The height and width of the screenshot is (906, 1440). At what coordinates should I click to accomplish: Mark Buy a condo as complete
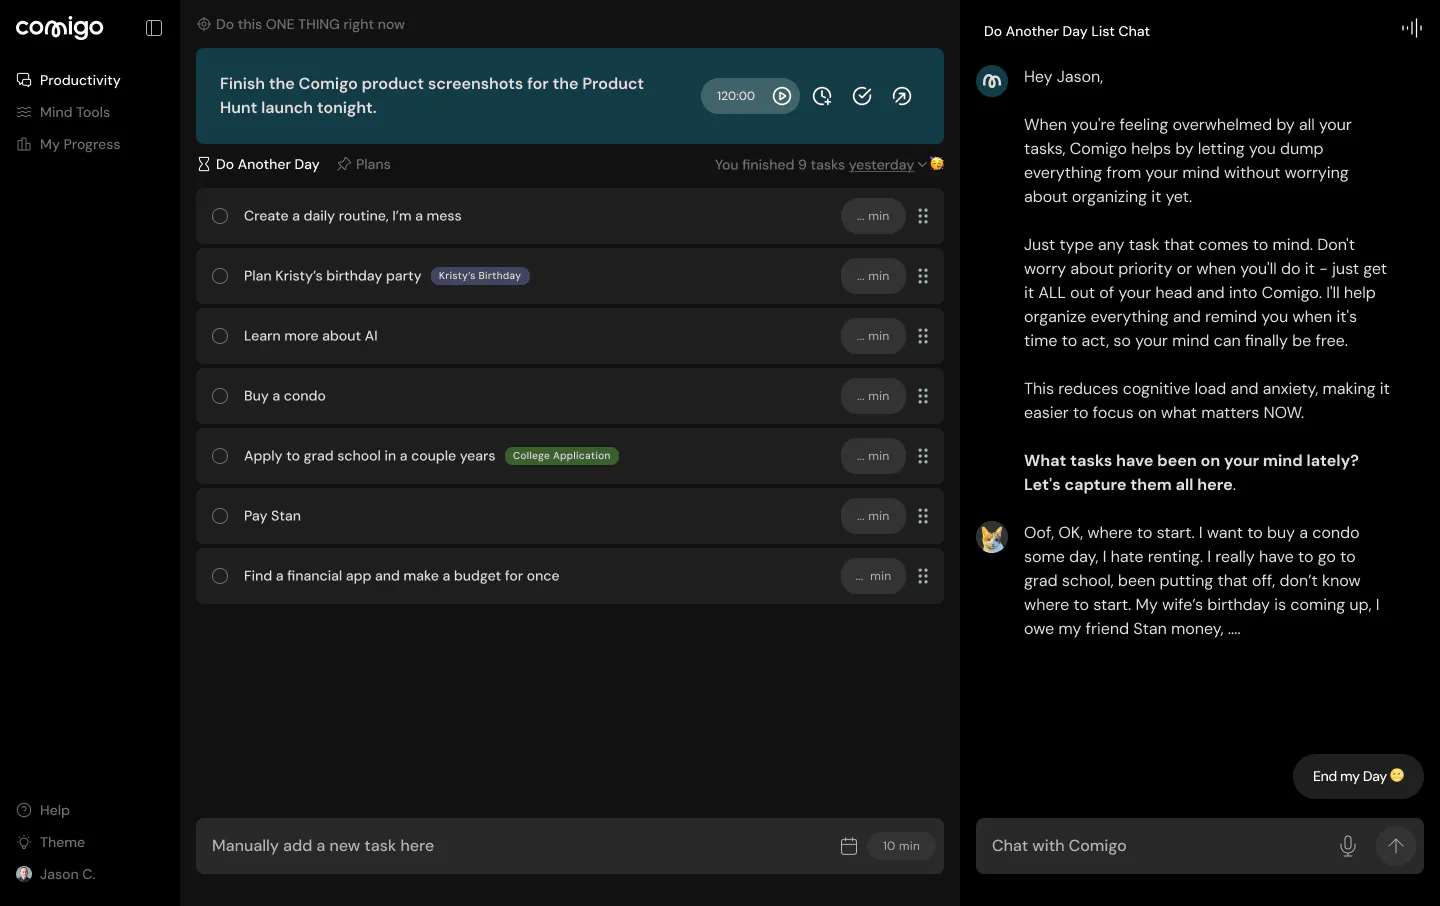pyautogui.click(x=220, y=396)
